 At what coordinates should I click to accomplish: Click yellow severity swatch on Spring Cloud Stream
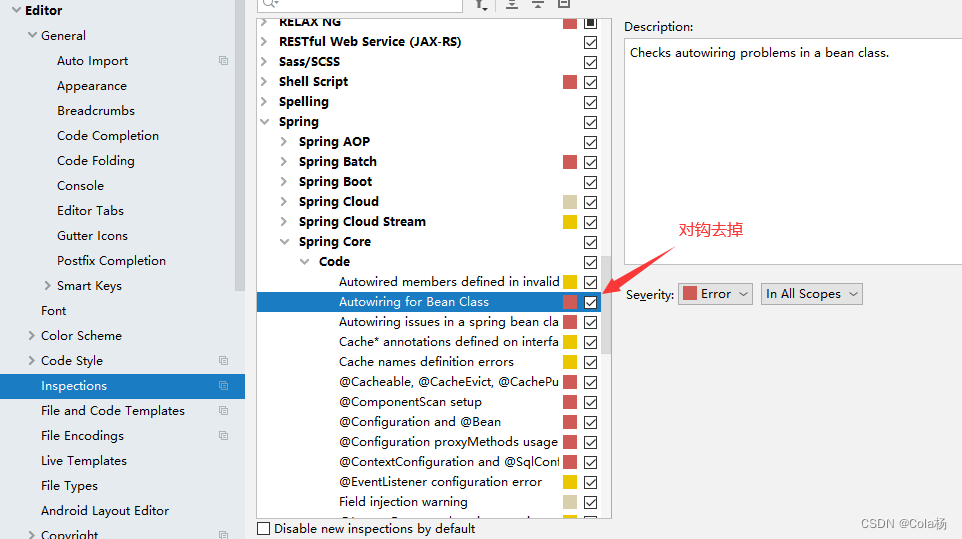(x=570, y=222)
